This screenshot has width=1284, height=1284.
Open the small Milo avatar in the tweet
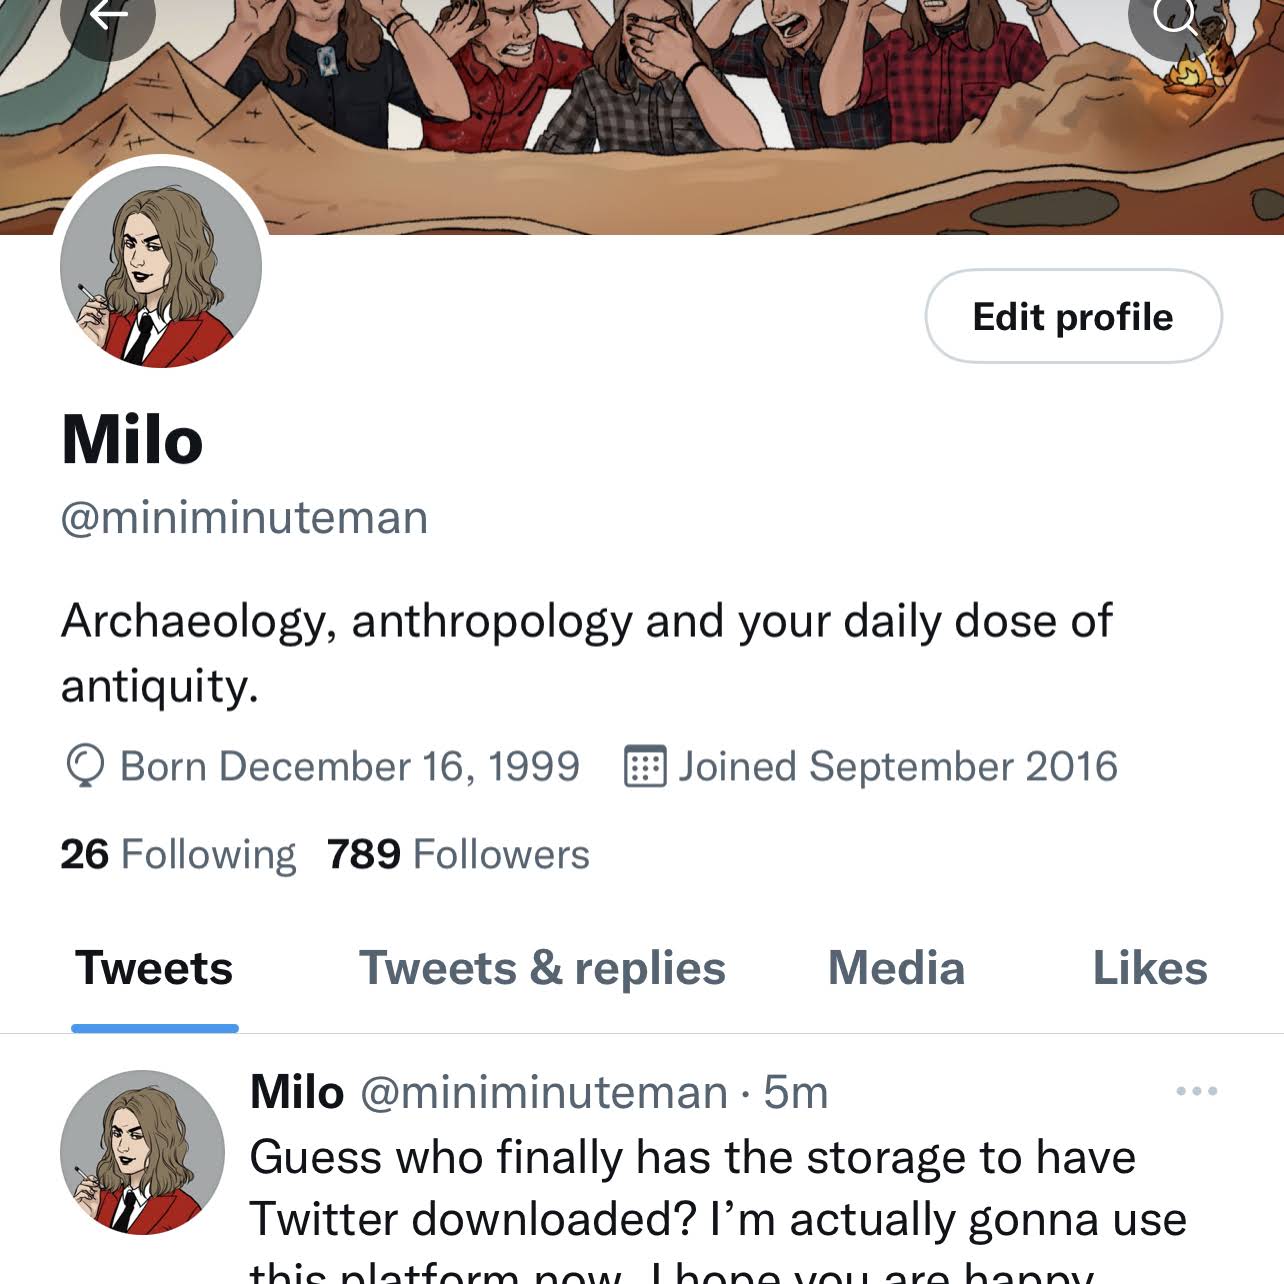coord(142,1152)
